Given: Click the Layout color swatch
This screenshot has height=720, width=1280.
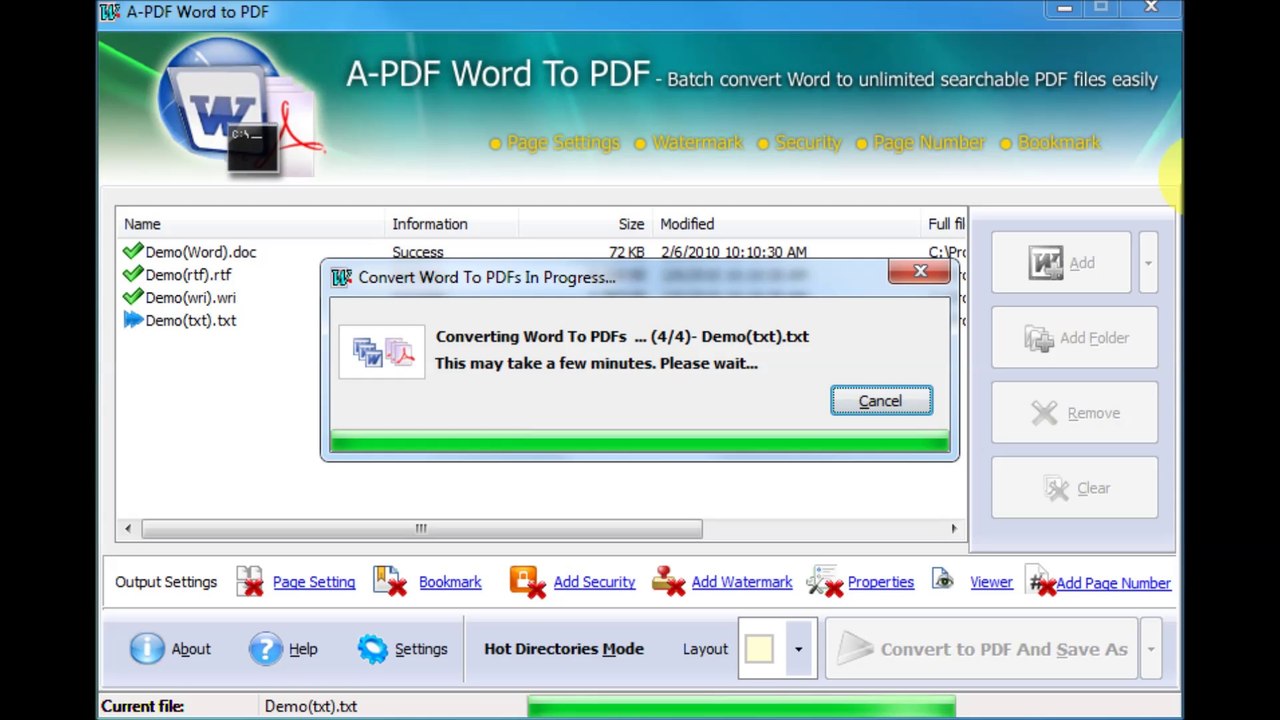Looking at the screenshot, I should (x=759, y=649).
